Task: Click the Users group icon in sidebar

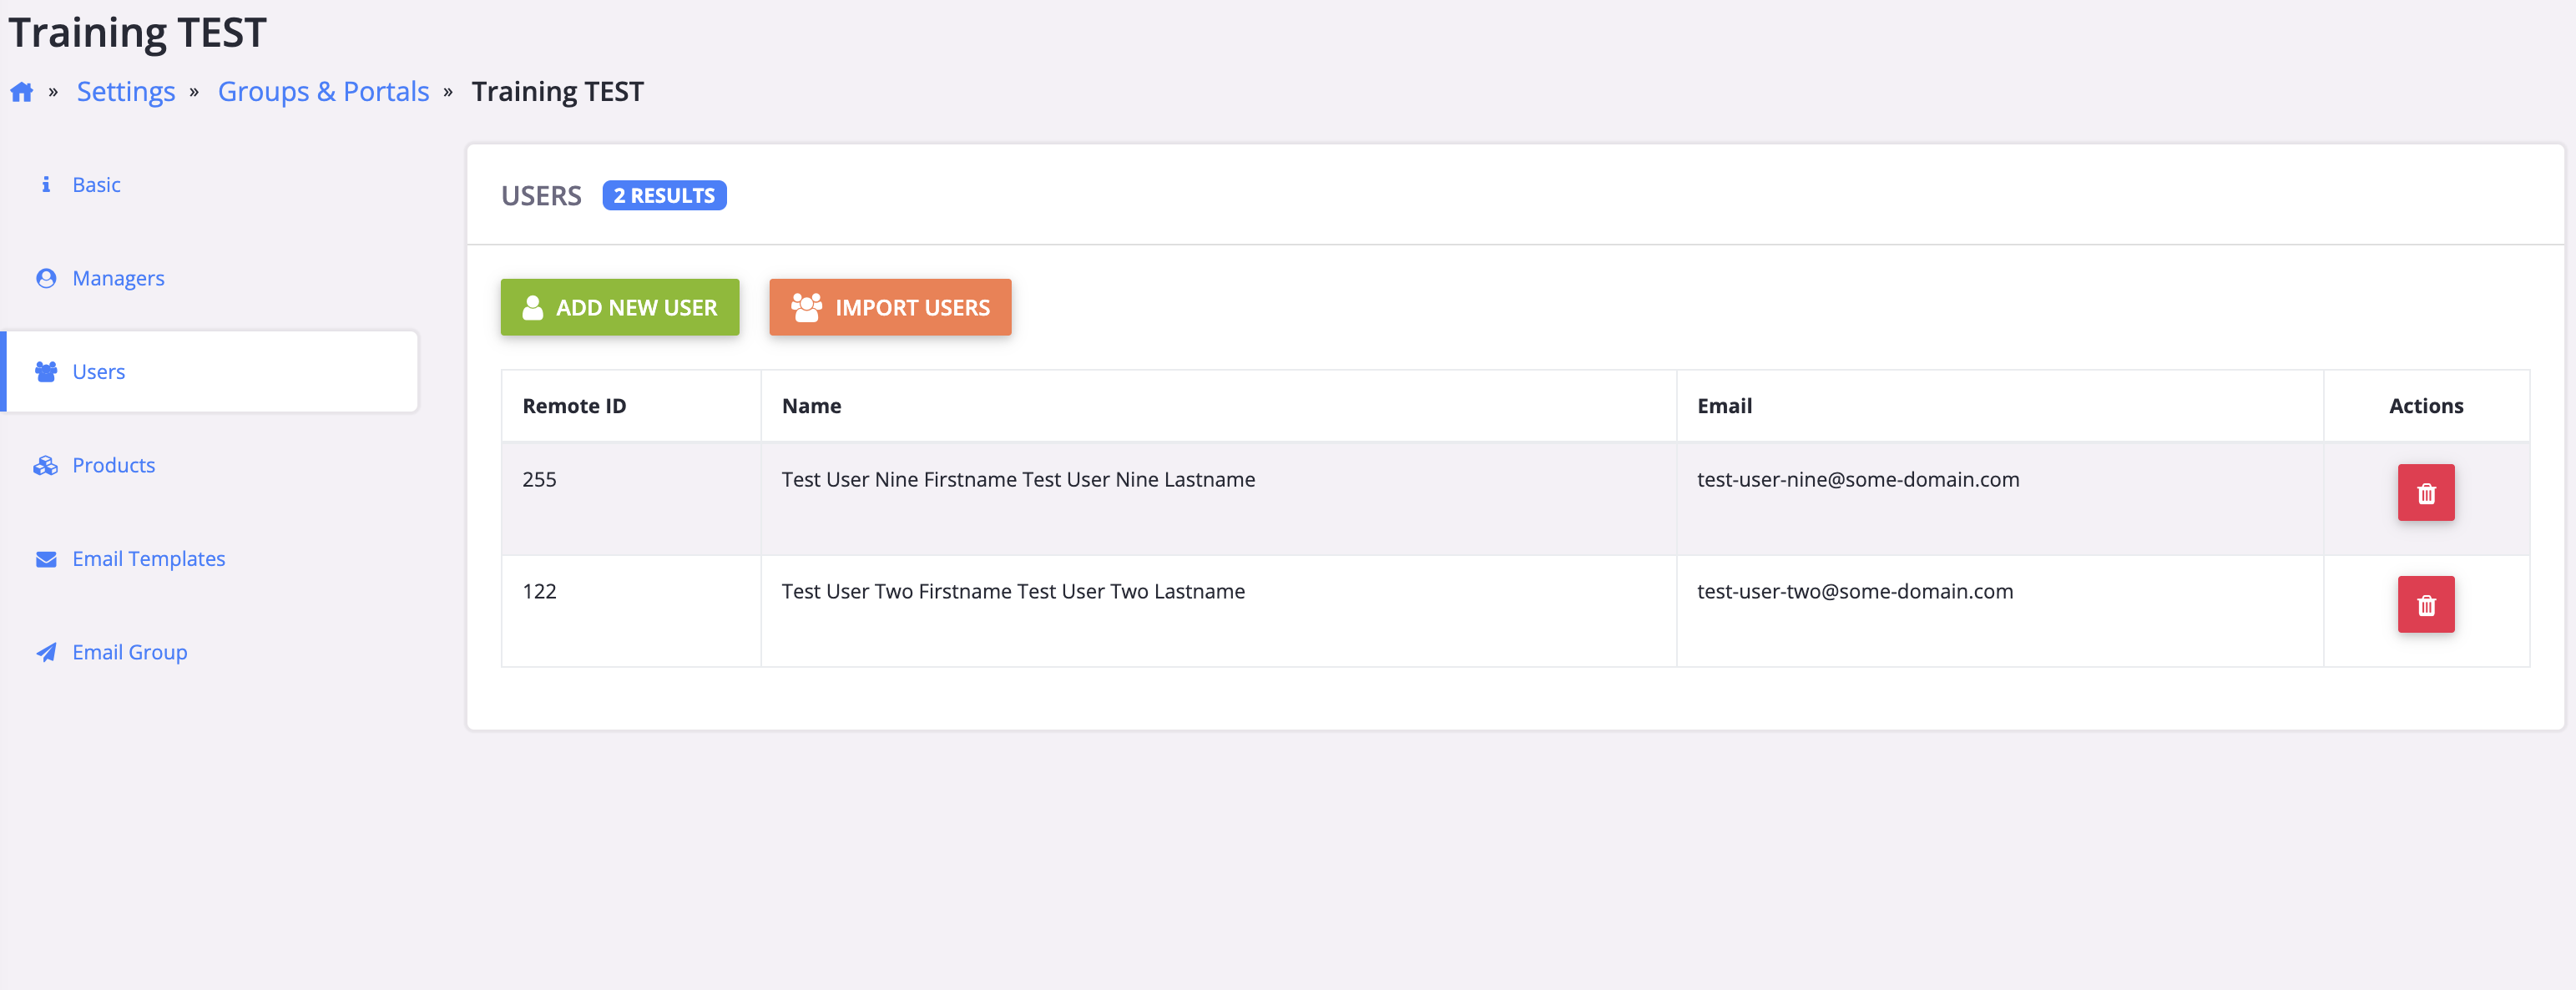Action: click(x=46, y=372)
